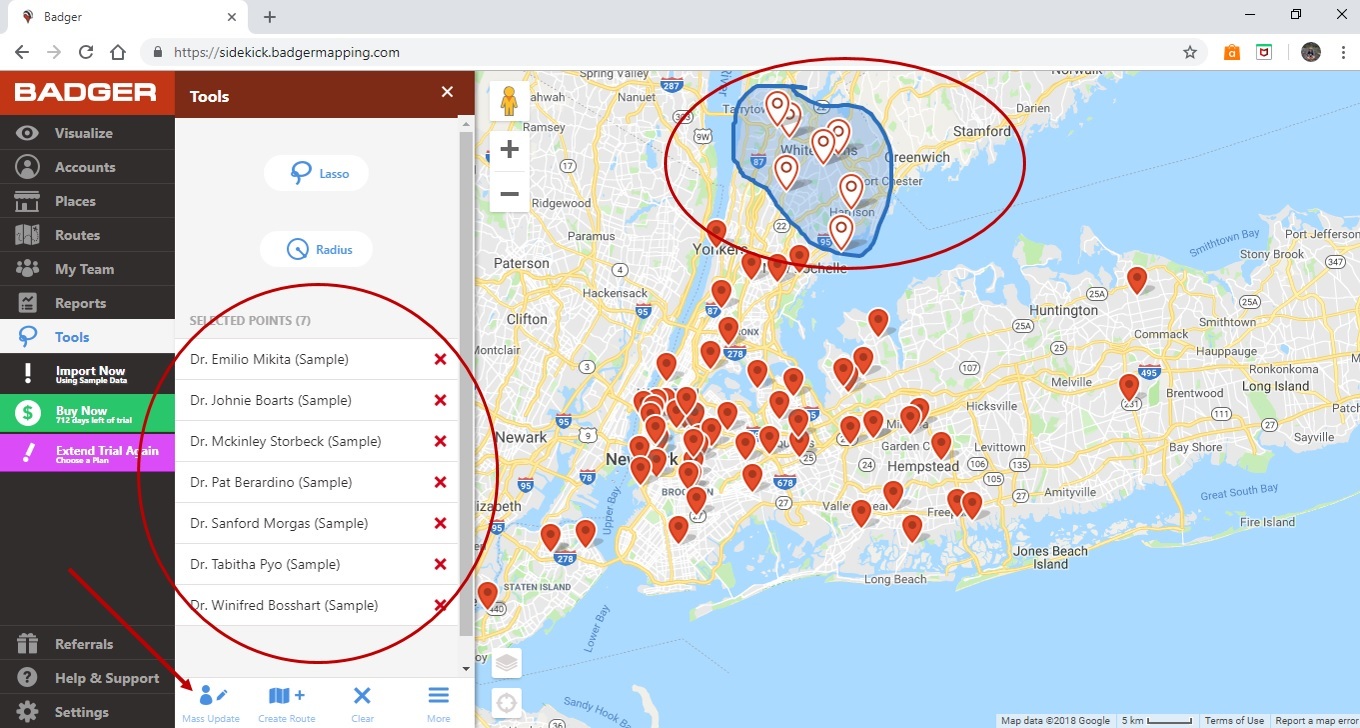
Task: Click the address bar URL
Action: pyautogui.click(x=287, y=52)
